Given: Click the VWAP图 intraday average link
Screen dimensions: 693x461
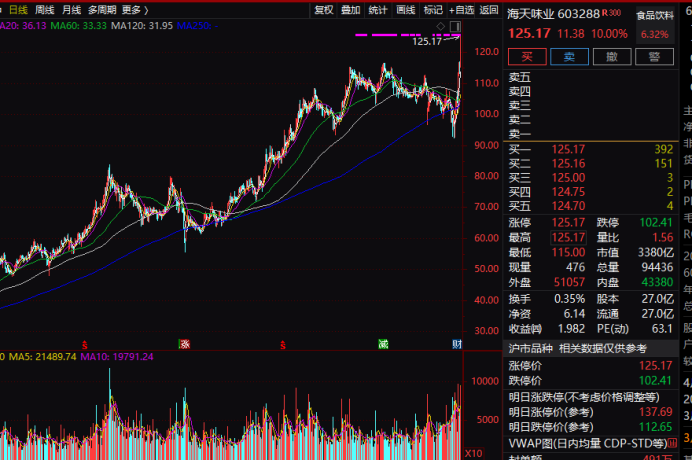Looking at the screenshot, I should pyautogui.click(x=587, y=443).
